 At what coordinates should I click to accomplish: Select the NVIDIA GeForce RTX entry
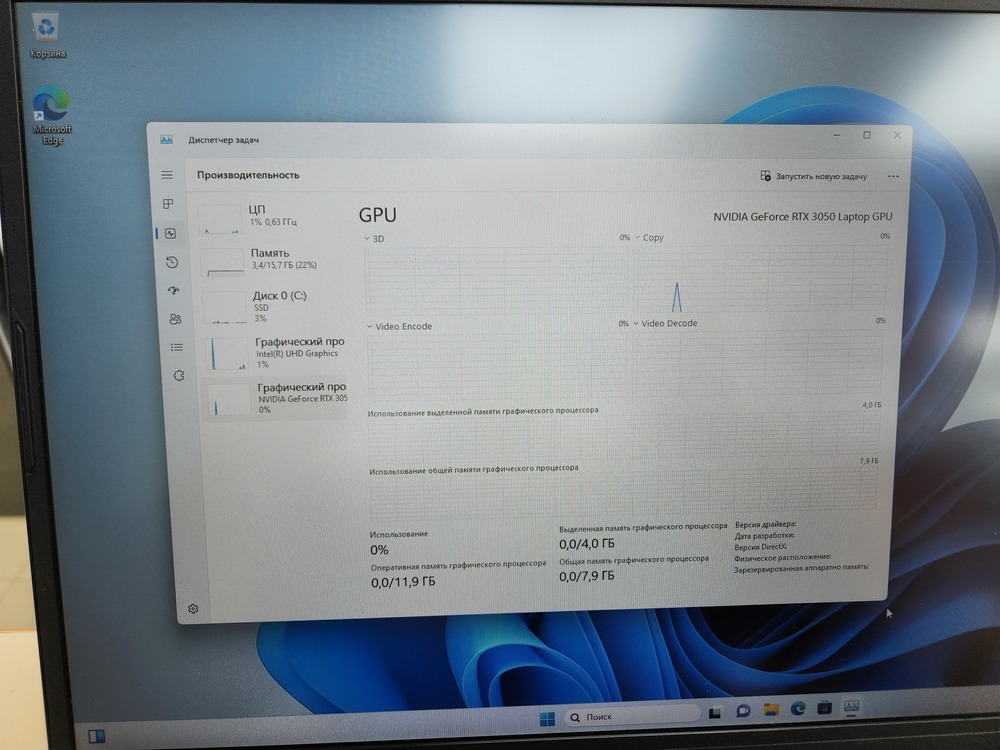pyautogui.click(x=277, y=398)
